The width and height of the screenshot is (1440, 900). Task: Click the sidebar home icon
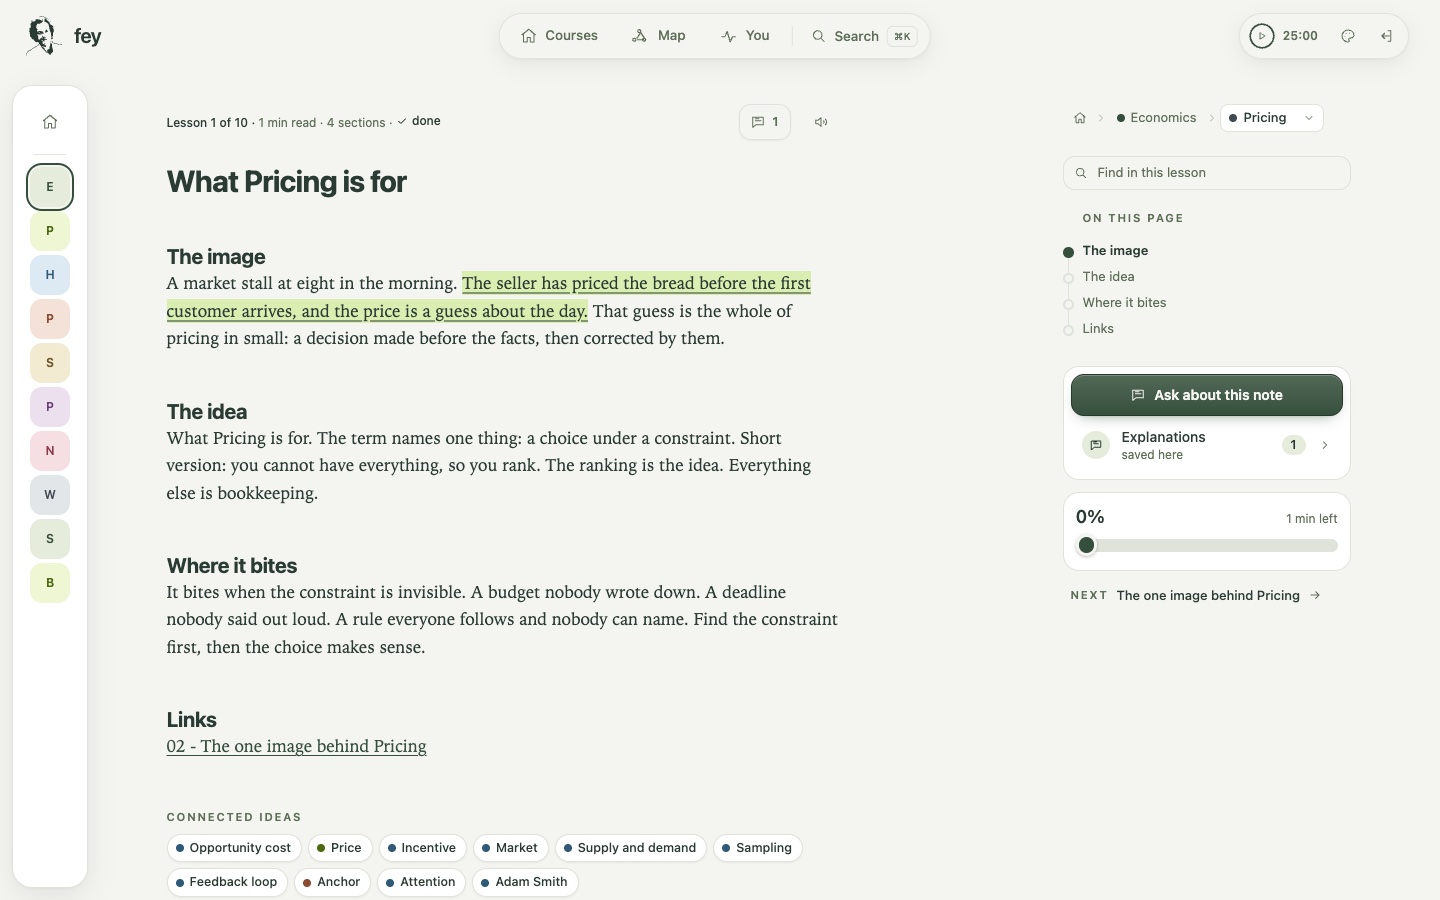point(50,122)
